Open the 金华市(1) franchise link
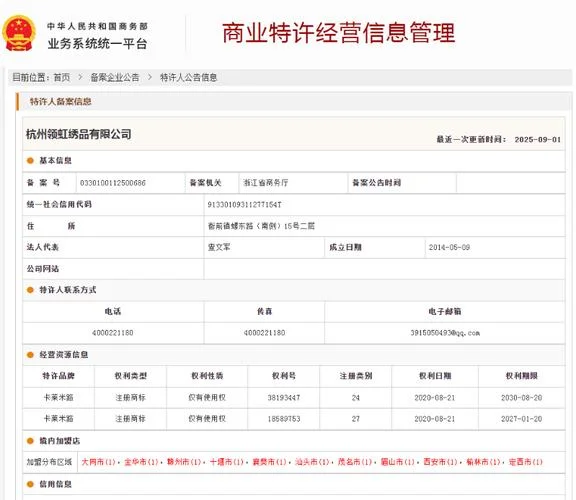This screenshot has width=576, height=500. [141, 462]
